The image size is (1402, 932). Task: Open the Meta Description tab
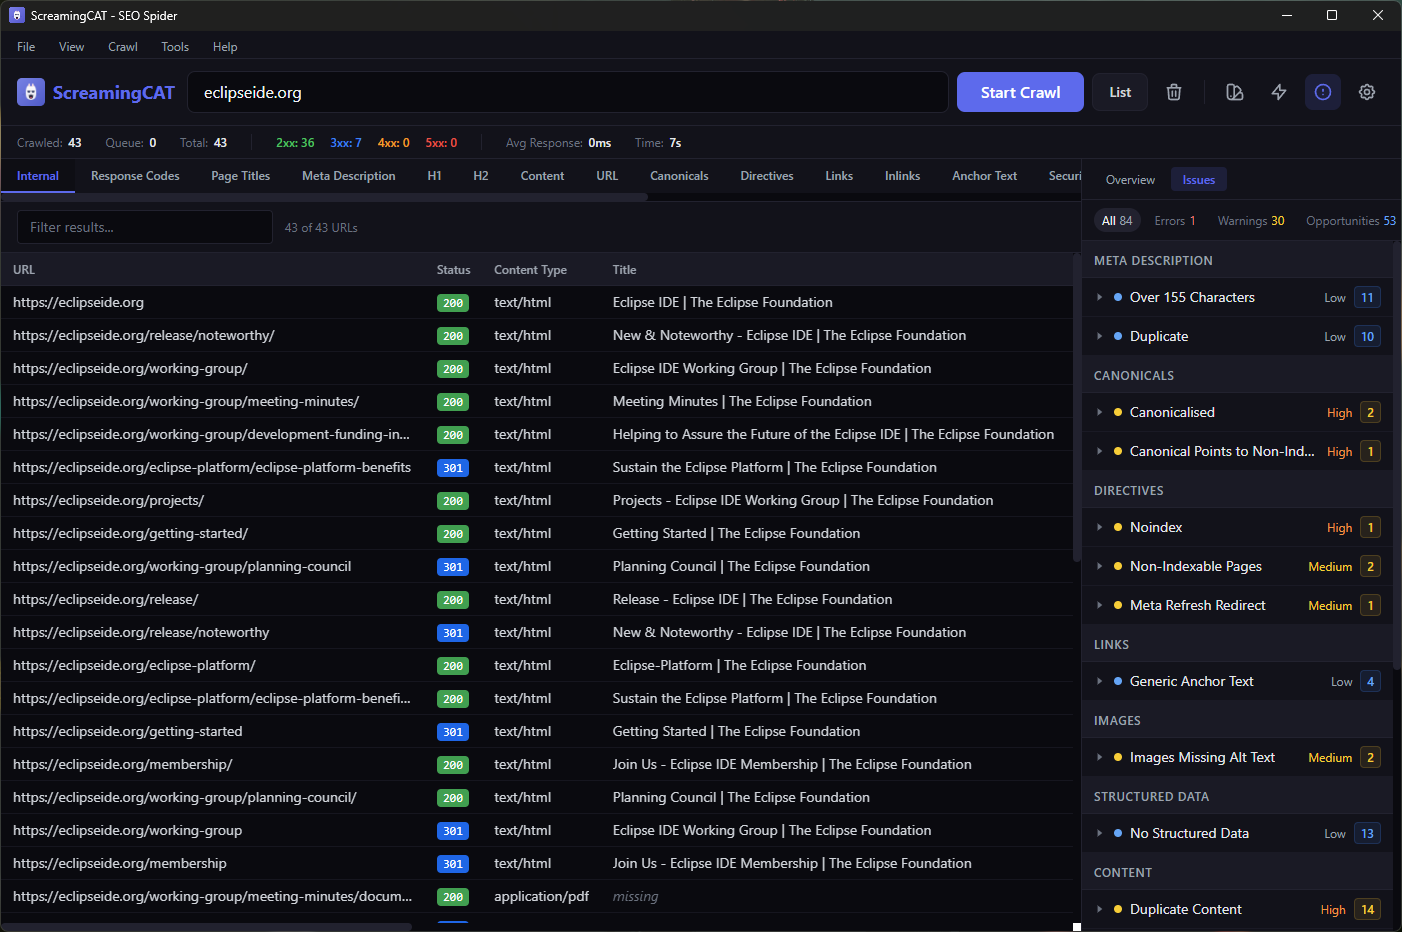coord(349,176)
